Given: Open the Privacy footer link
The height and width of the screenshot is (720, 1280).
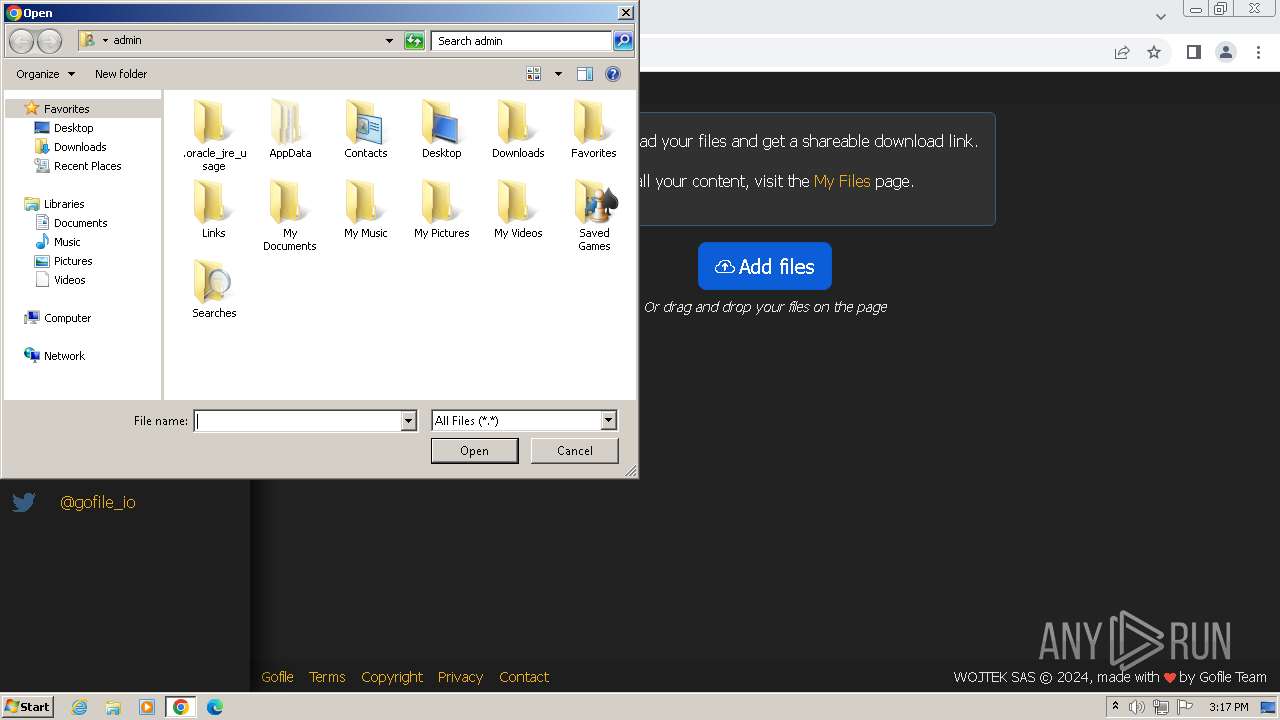Looking at the screenshot, I should (x=460, y=677).
